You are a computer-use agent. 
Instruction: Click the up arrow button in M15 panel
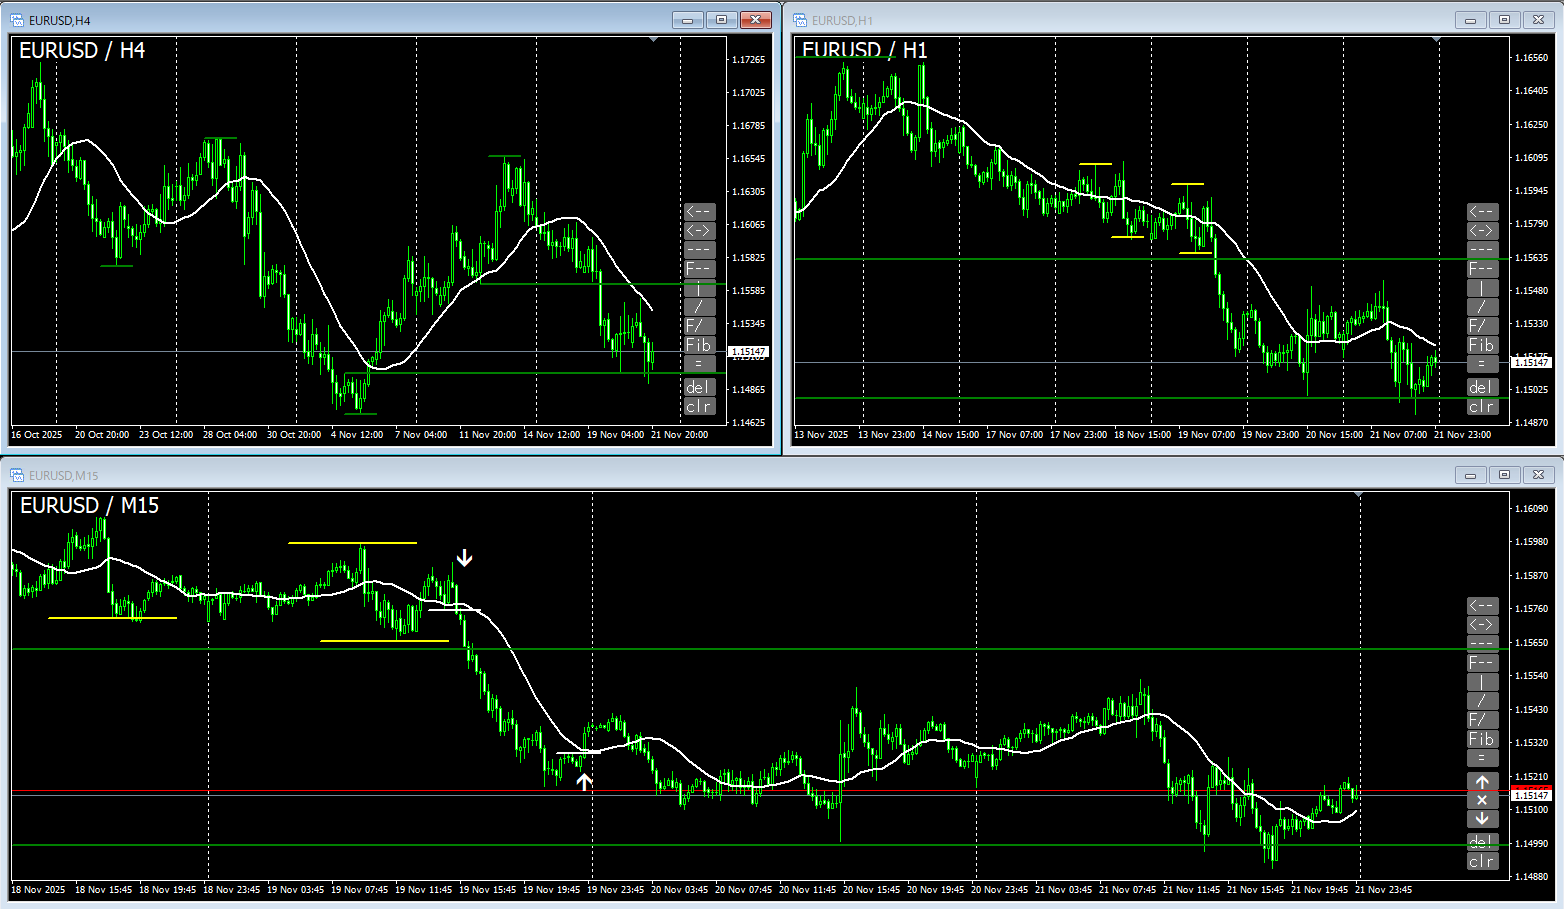click(x=1482, y=781)
